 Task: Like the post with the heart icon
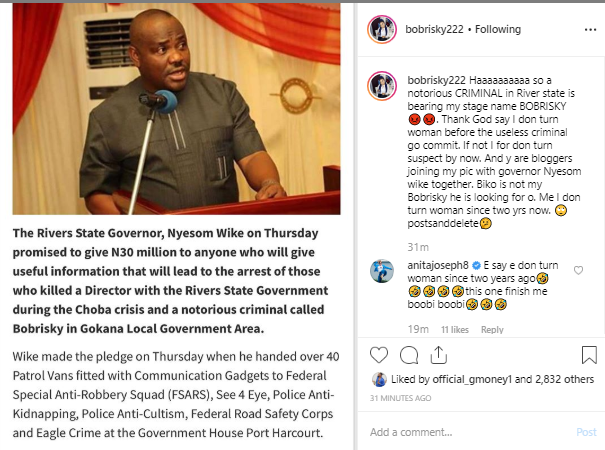pos(379,355)
